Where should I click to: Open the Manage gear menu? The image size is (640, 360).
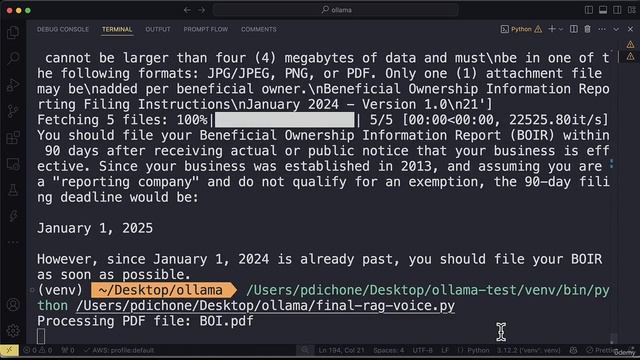[x=13, y=331]
